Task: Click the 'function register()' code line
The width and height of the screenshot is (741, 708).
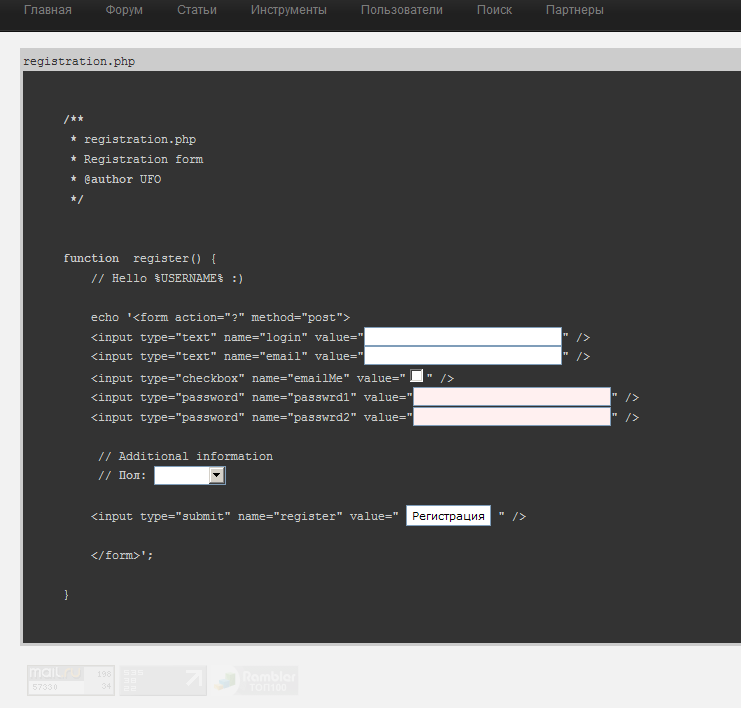Action: [x=139, y=258]
